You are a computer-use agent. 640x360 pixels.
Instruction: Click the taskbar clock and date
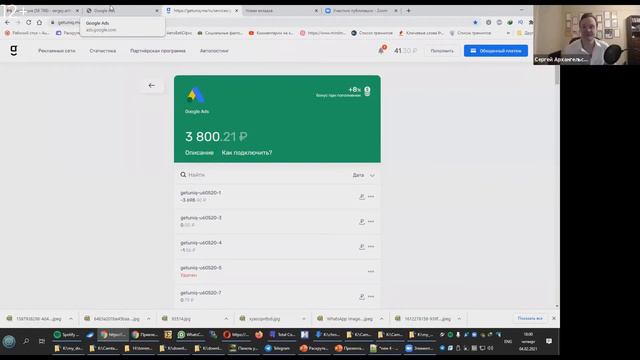coord(528,341)
